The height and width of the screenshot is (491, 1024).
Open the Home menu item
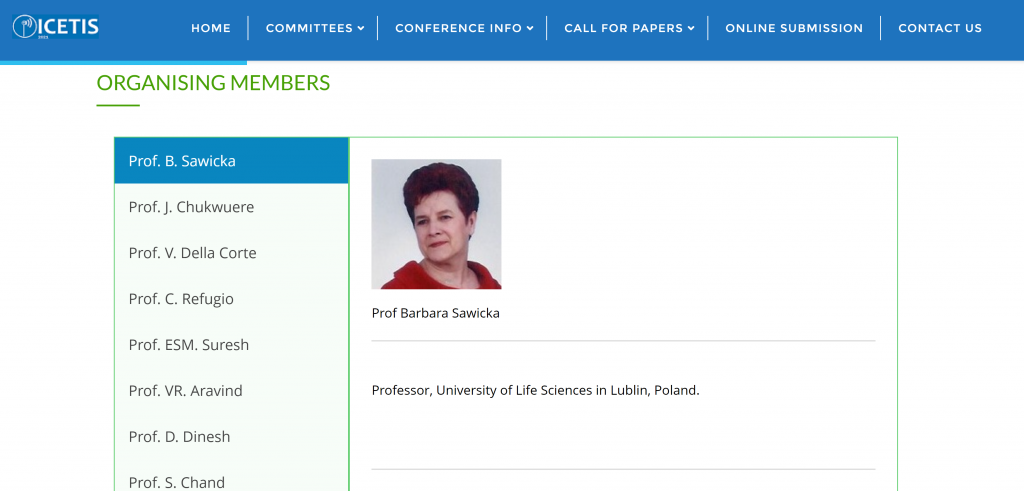tap(211, 28)
